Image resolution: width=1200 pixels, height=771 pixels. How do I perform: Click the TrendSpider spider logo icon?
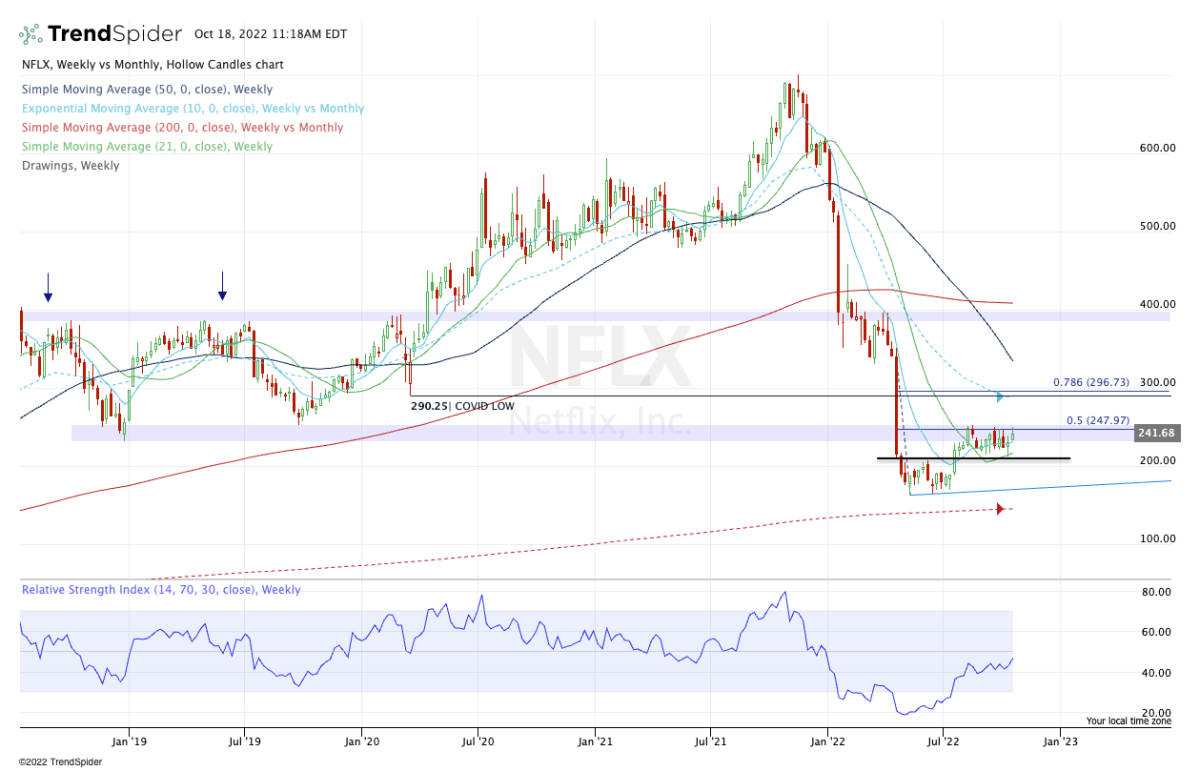tap(31, 34)
